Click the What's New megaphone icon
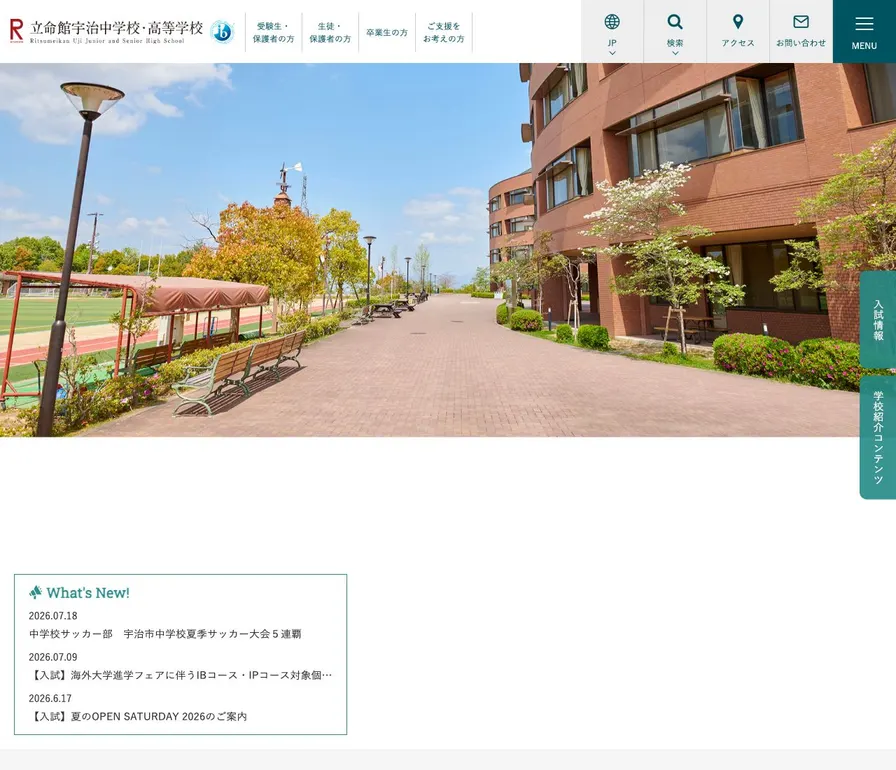This screenshot has height=770, width=896. [35, 592]
